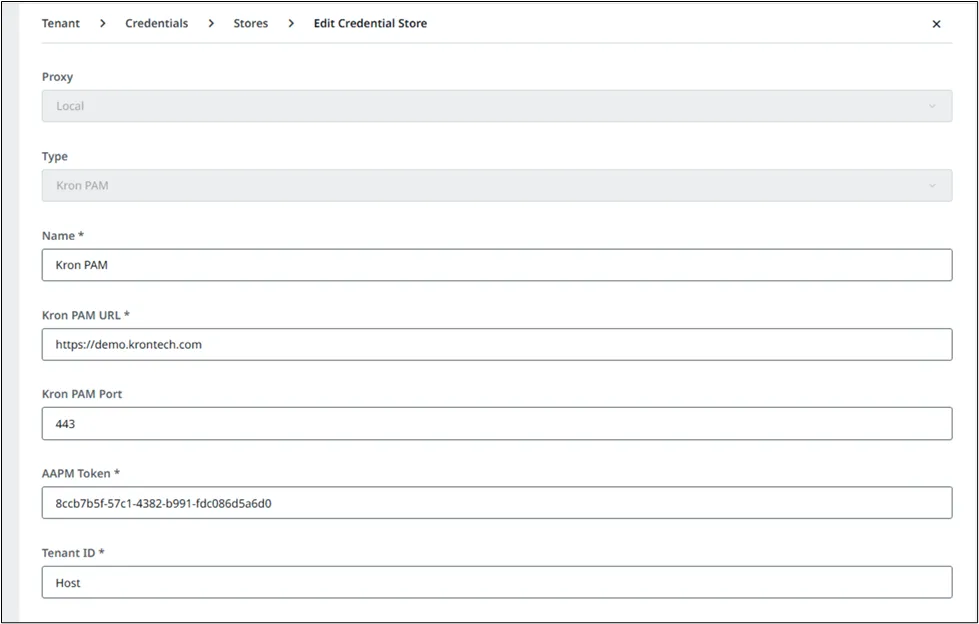Select the Kron PAM Port field
Screen dimensions: 979x624
click(497, 423)
